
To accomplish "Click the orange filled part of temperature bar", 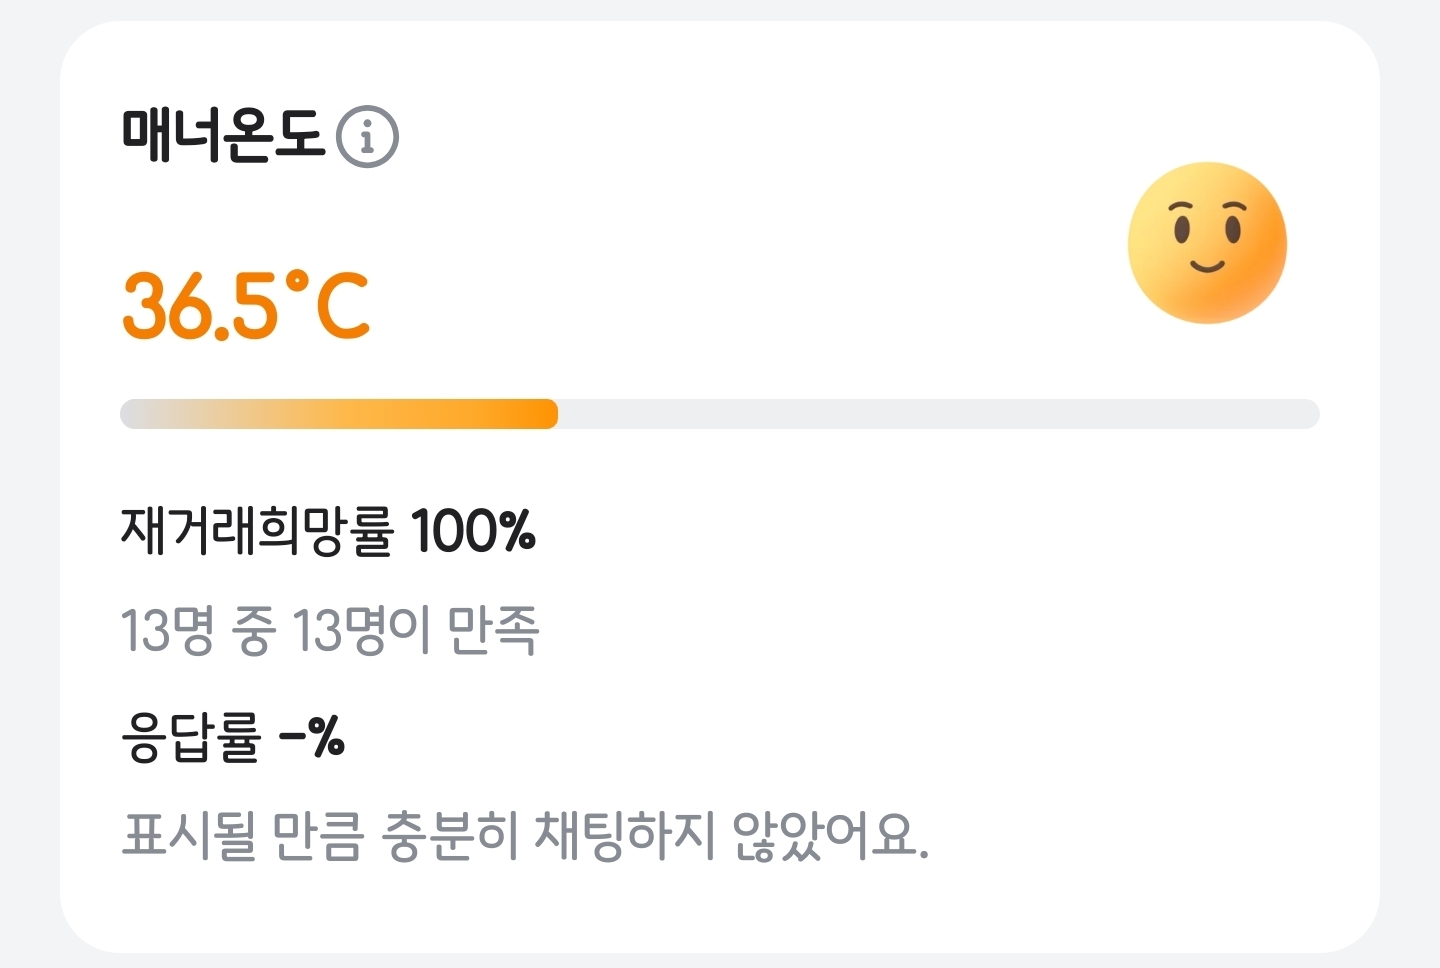I will click(x=400, y=414).
